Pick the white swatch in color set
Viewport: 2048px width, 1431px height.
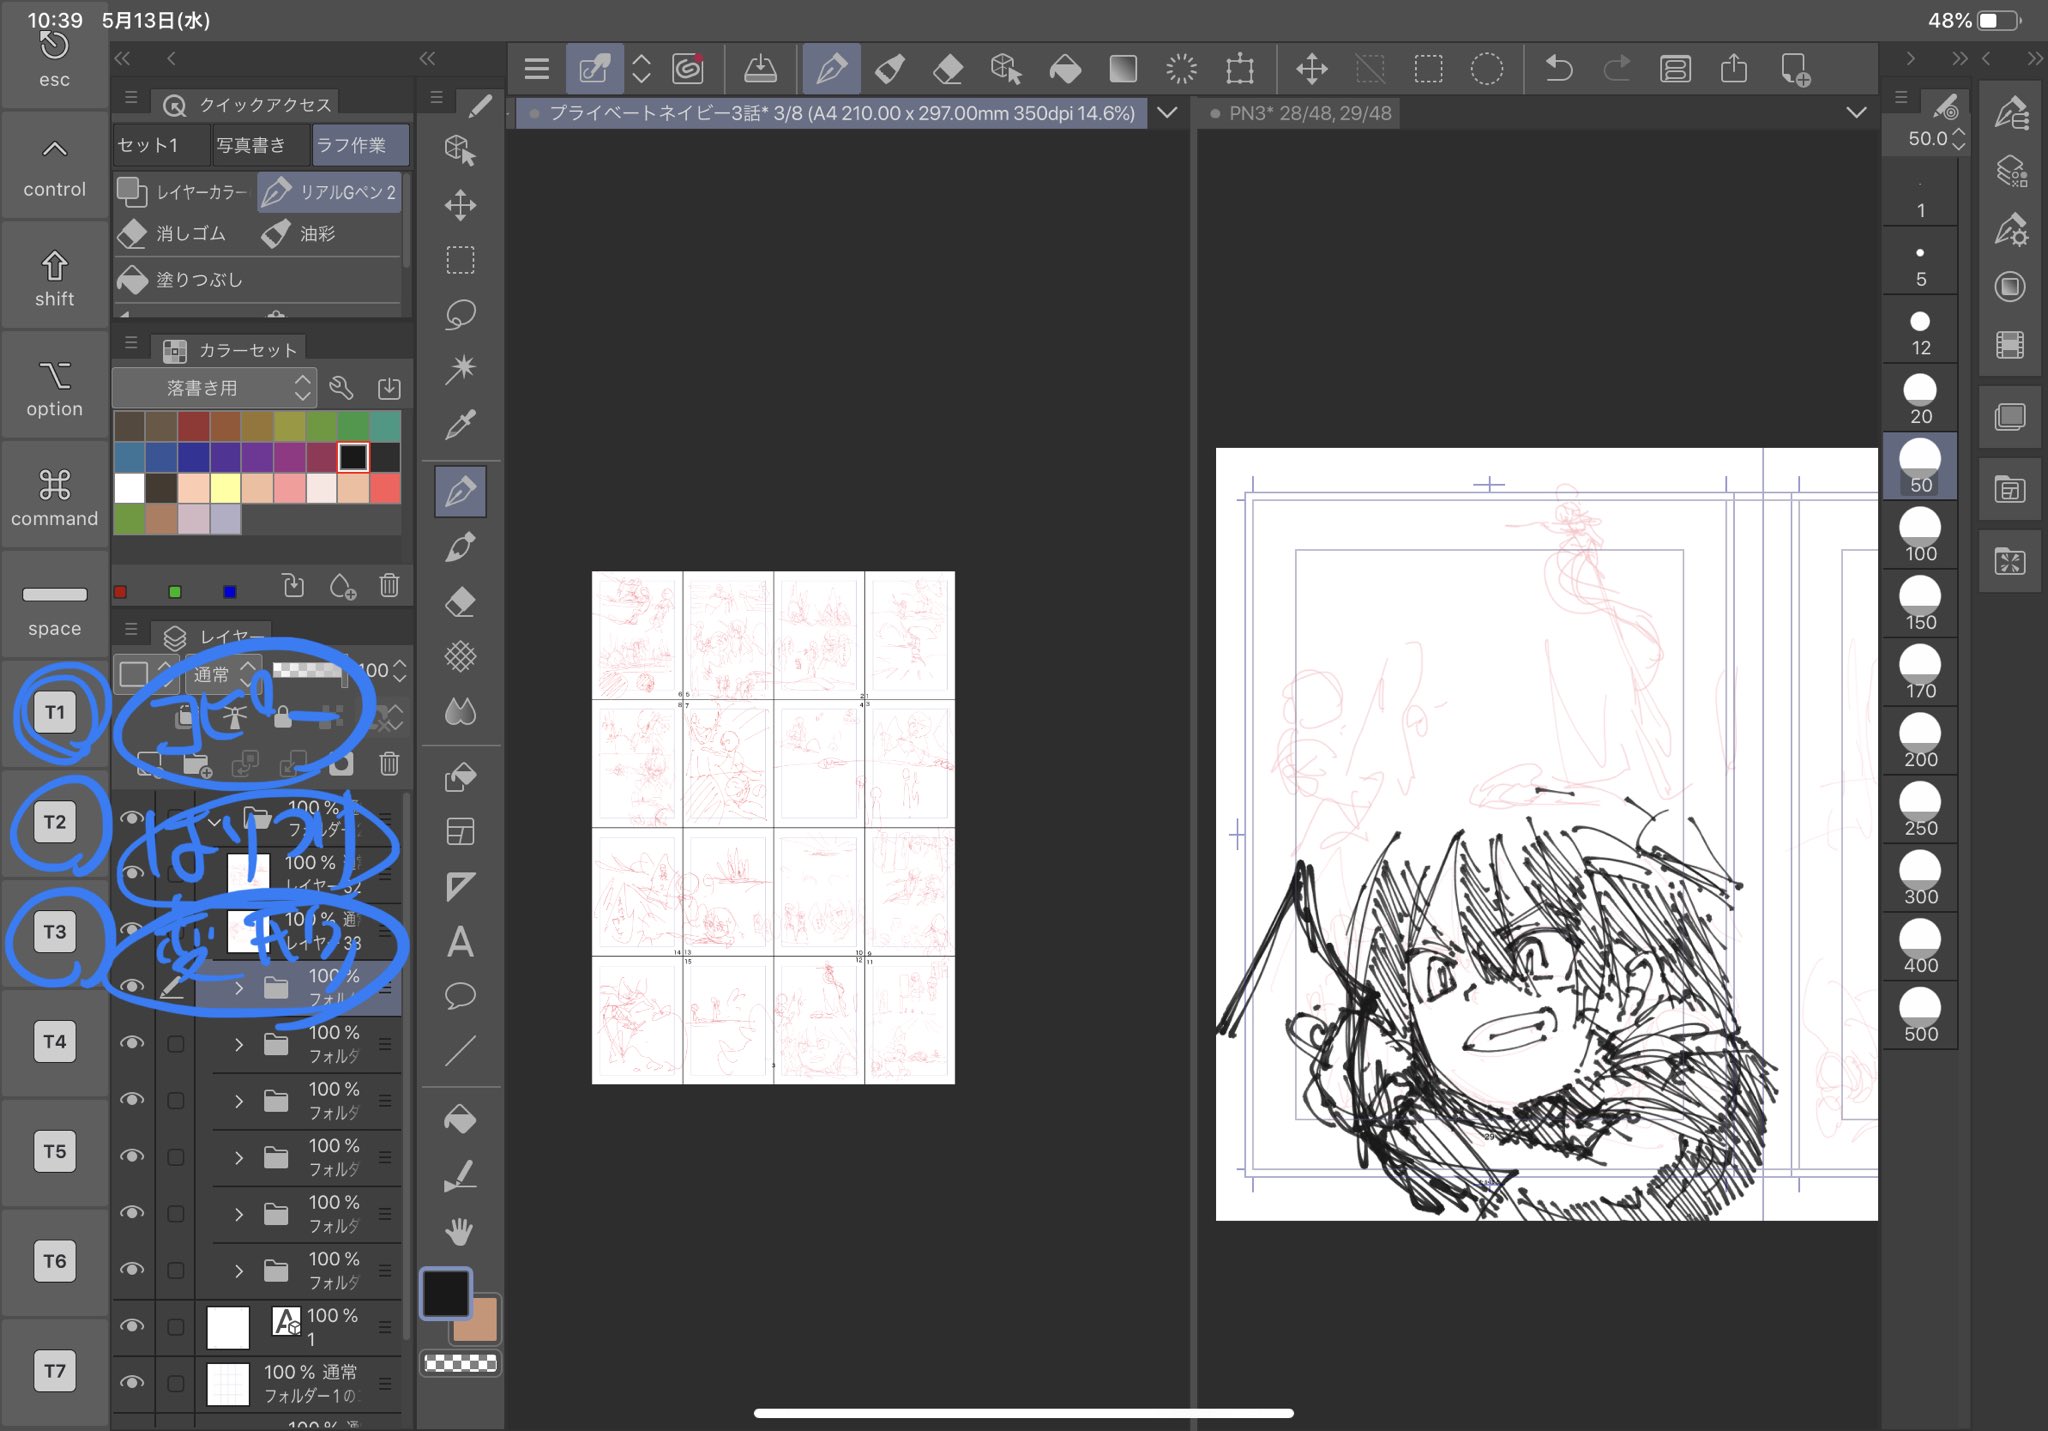(129, 487)
